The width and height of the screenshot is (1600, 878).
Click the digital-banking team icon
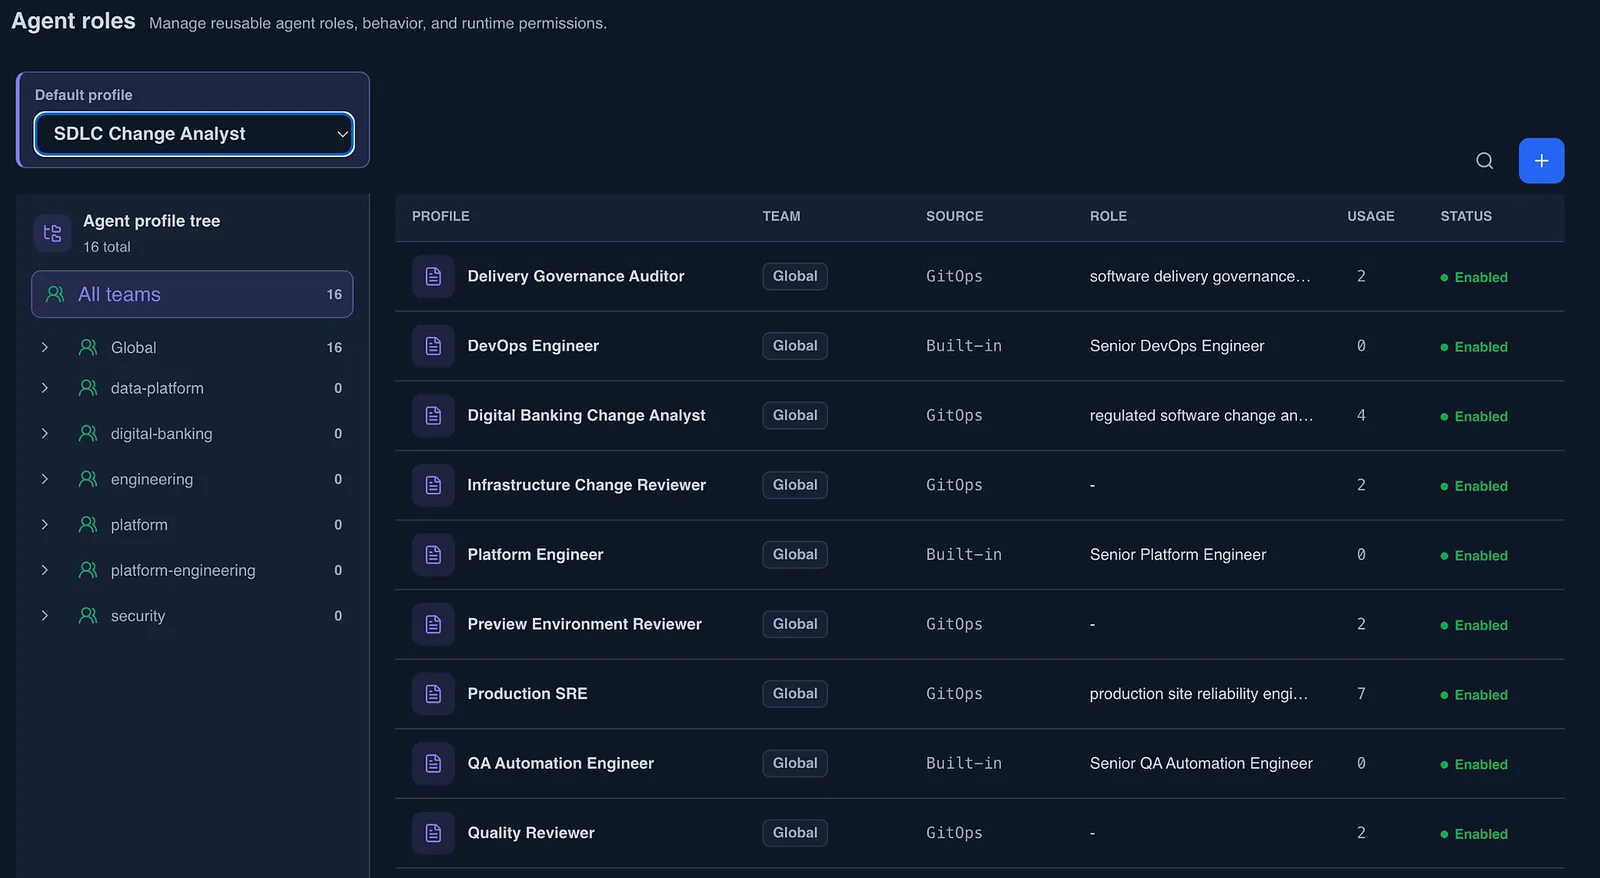tap(88, 433)
